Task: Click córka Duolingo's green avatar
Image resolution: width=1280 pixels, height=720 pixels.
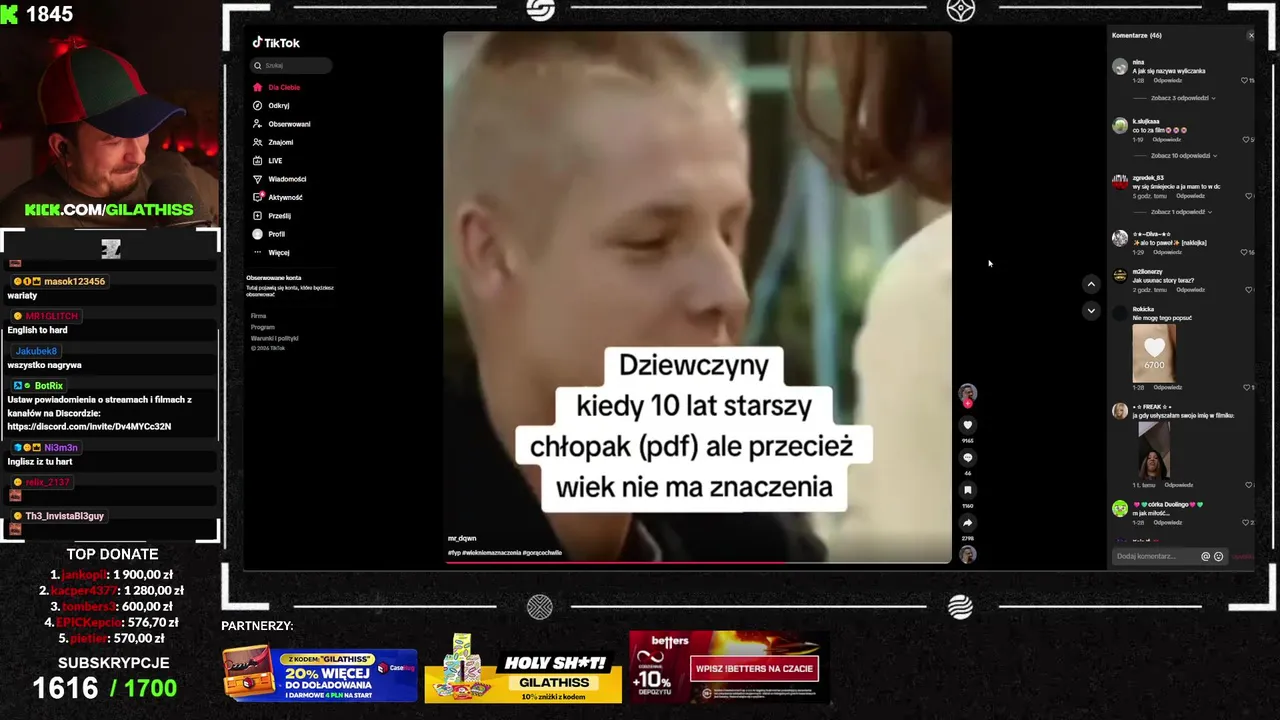Action: coord(1120,508)
